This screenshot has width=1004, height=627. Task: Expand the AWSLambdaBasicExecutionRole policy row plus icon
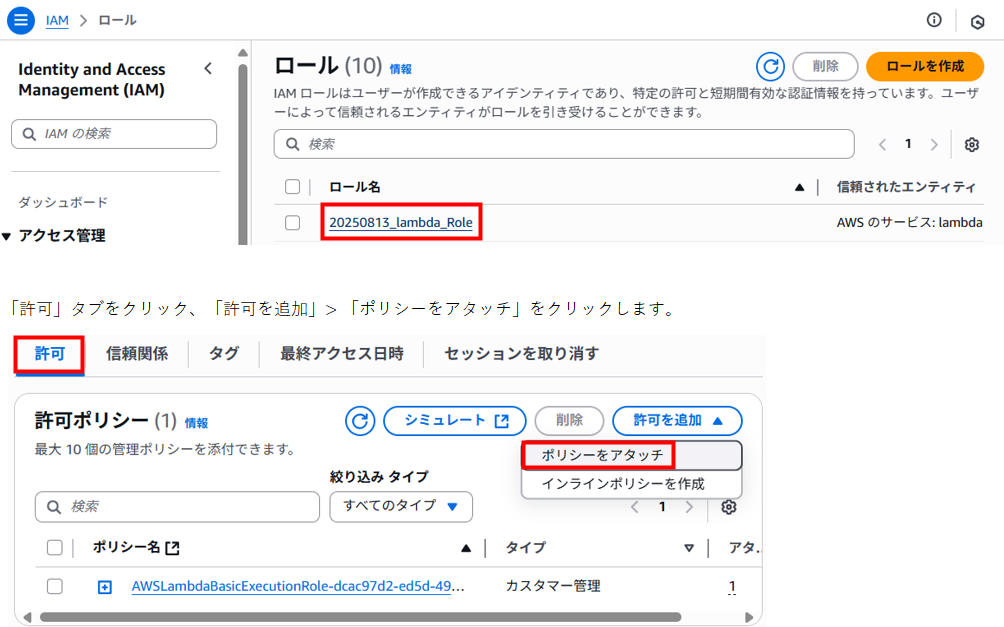click(x=104, y=587)
